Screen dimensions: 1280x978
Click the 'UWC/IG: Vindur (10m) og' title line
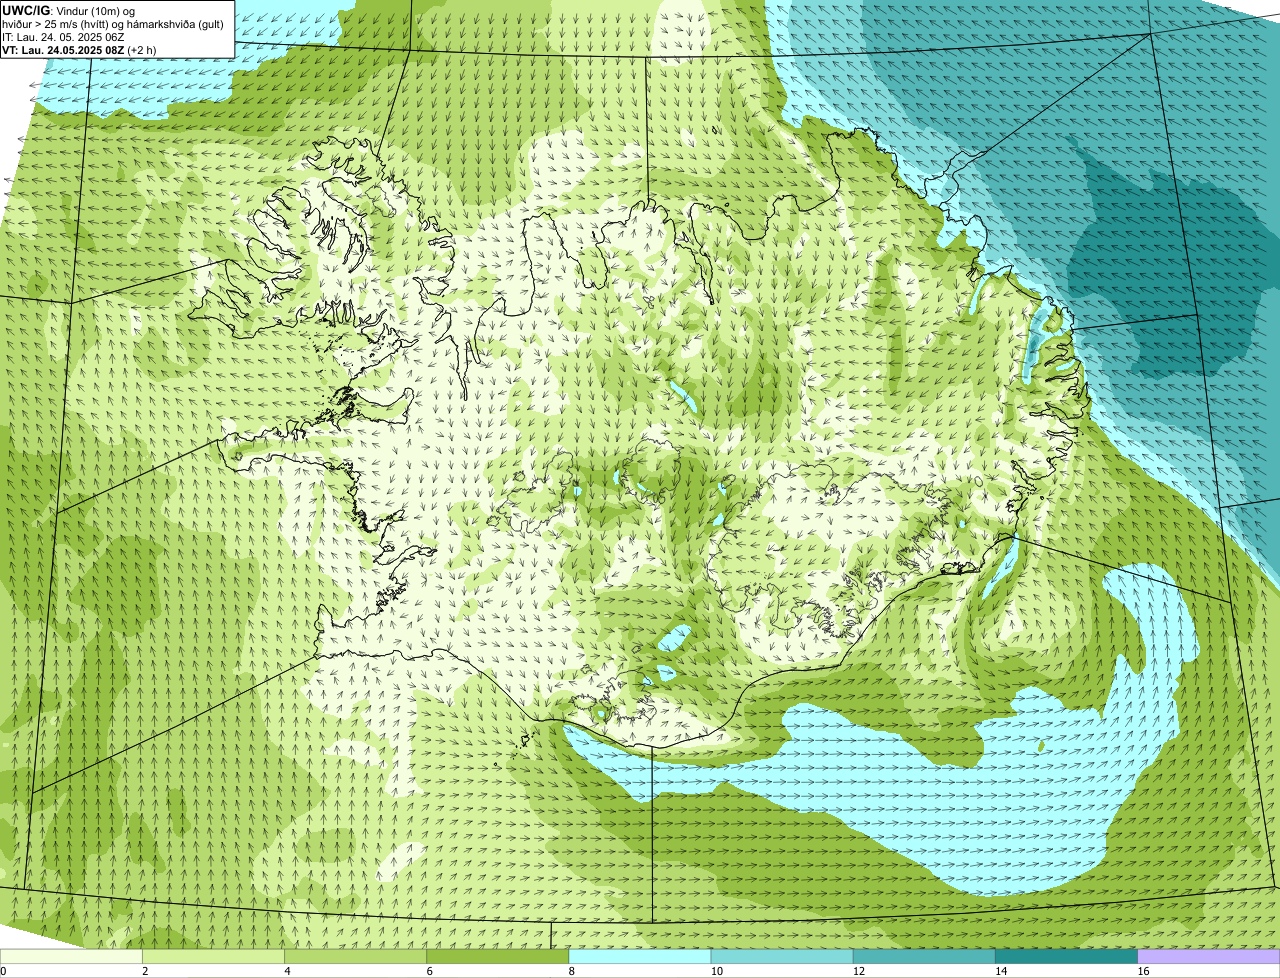[x=69, y=10]
